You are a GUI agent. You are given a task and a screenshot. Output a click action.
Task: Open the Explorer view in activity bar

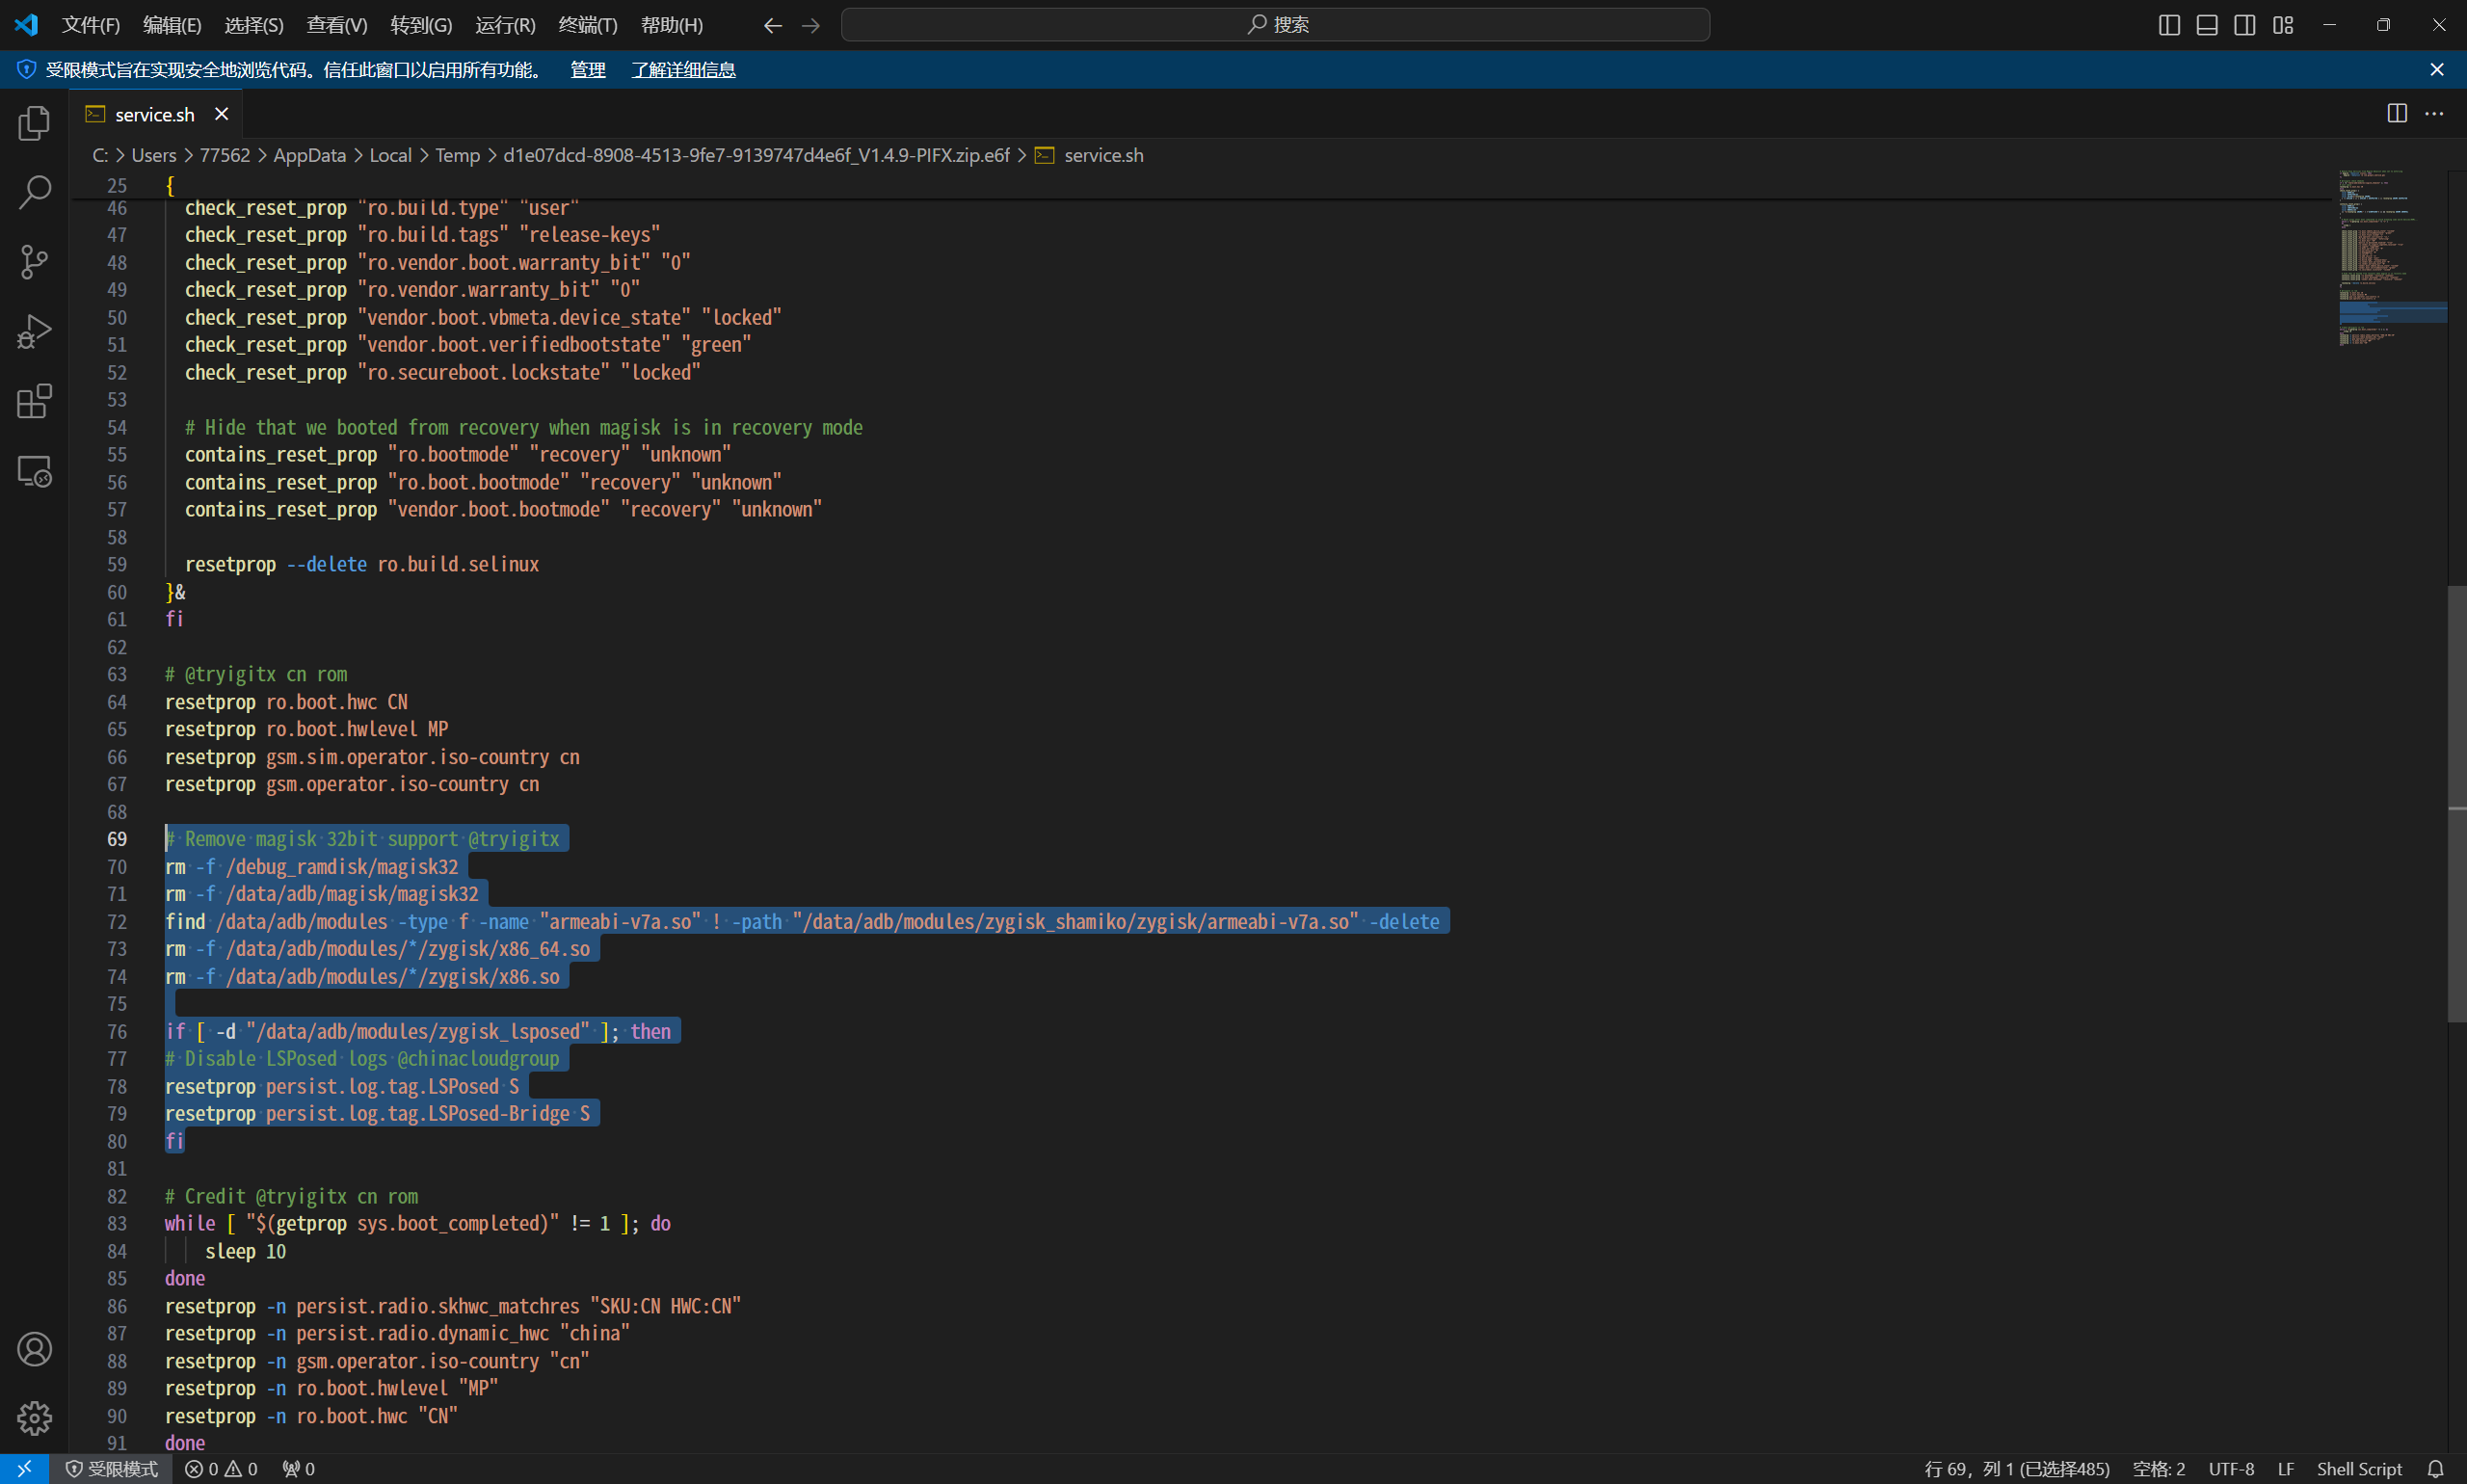pos(34,123)
